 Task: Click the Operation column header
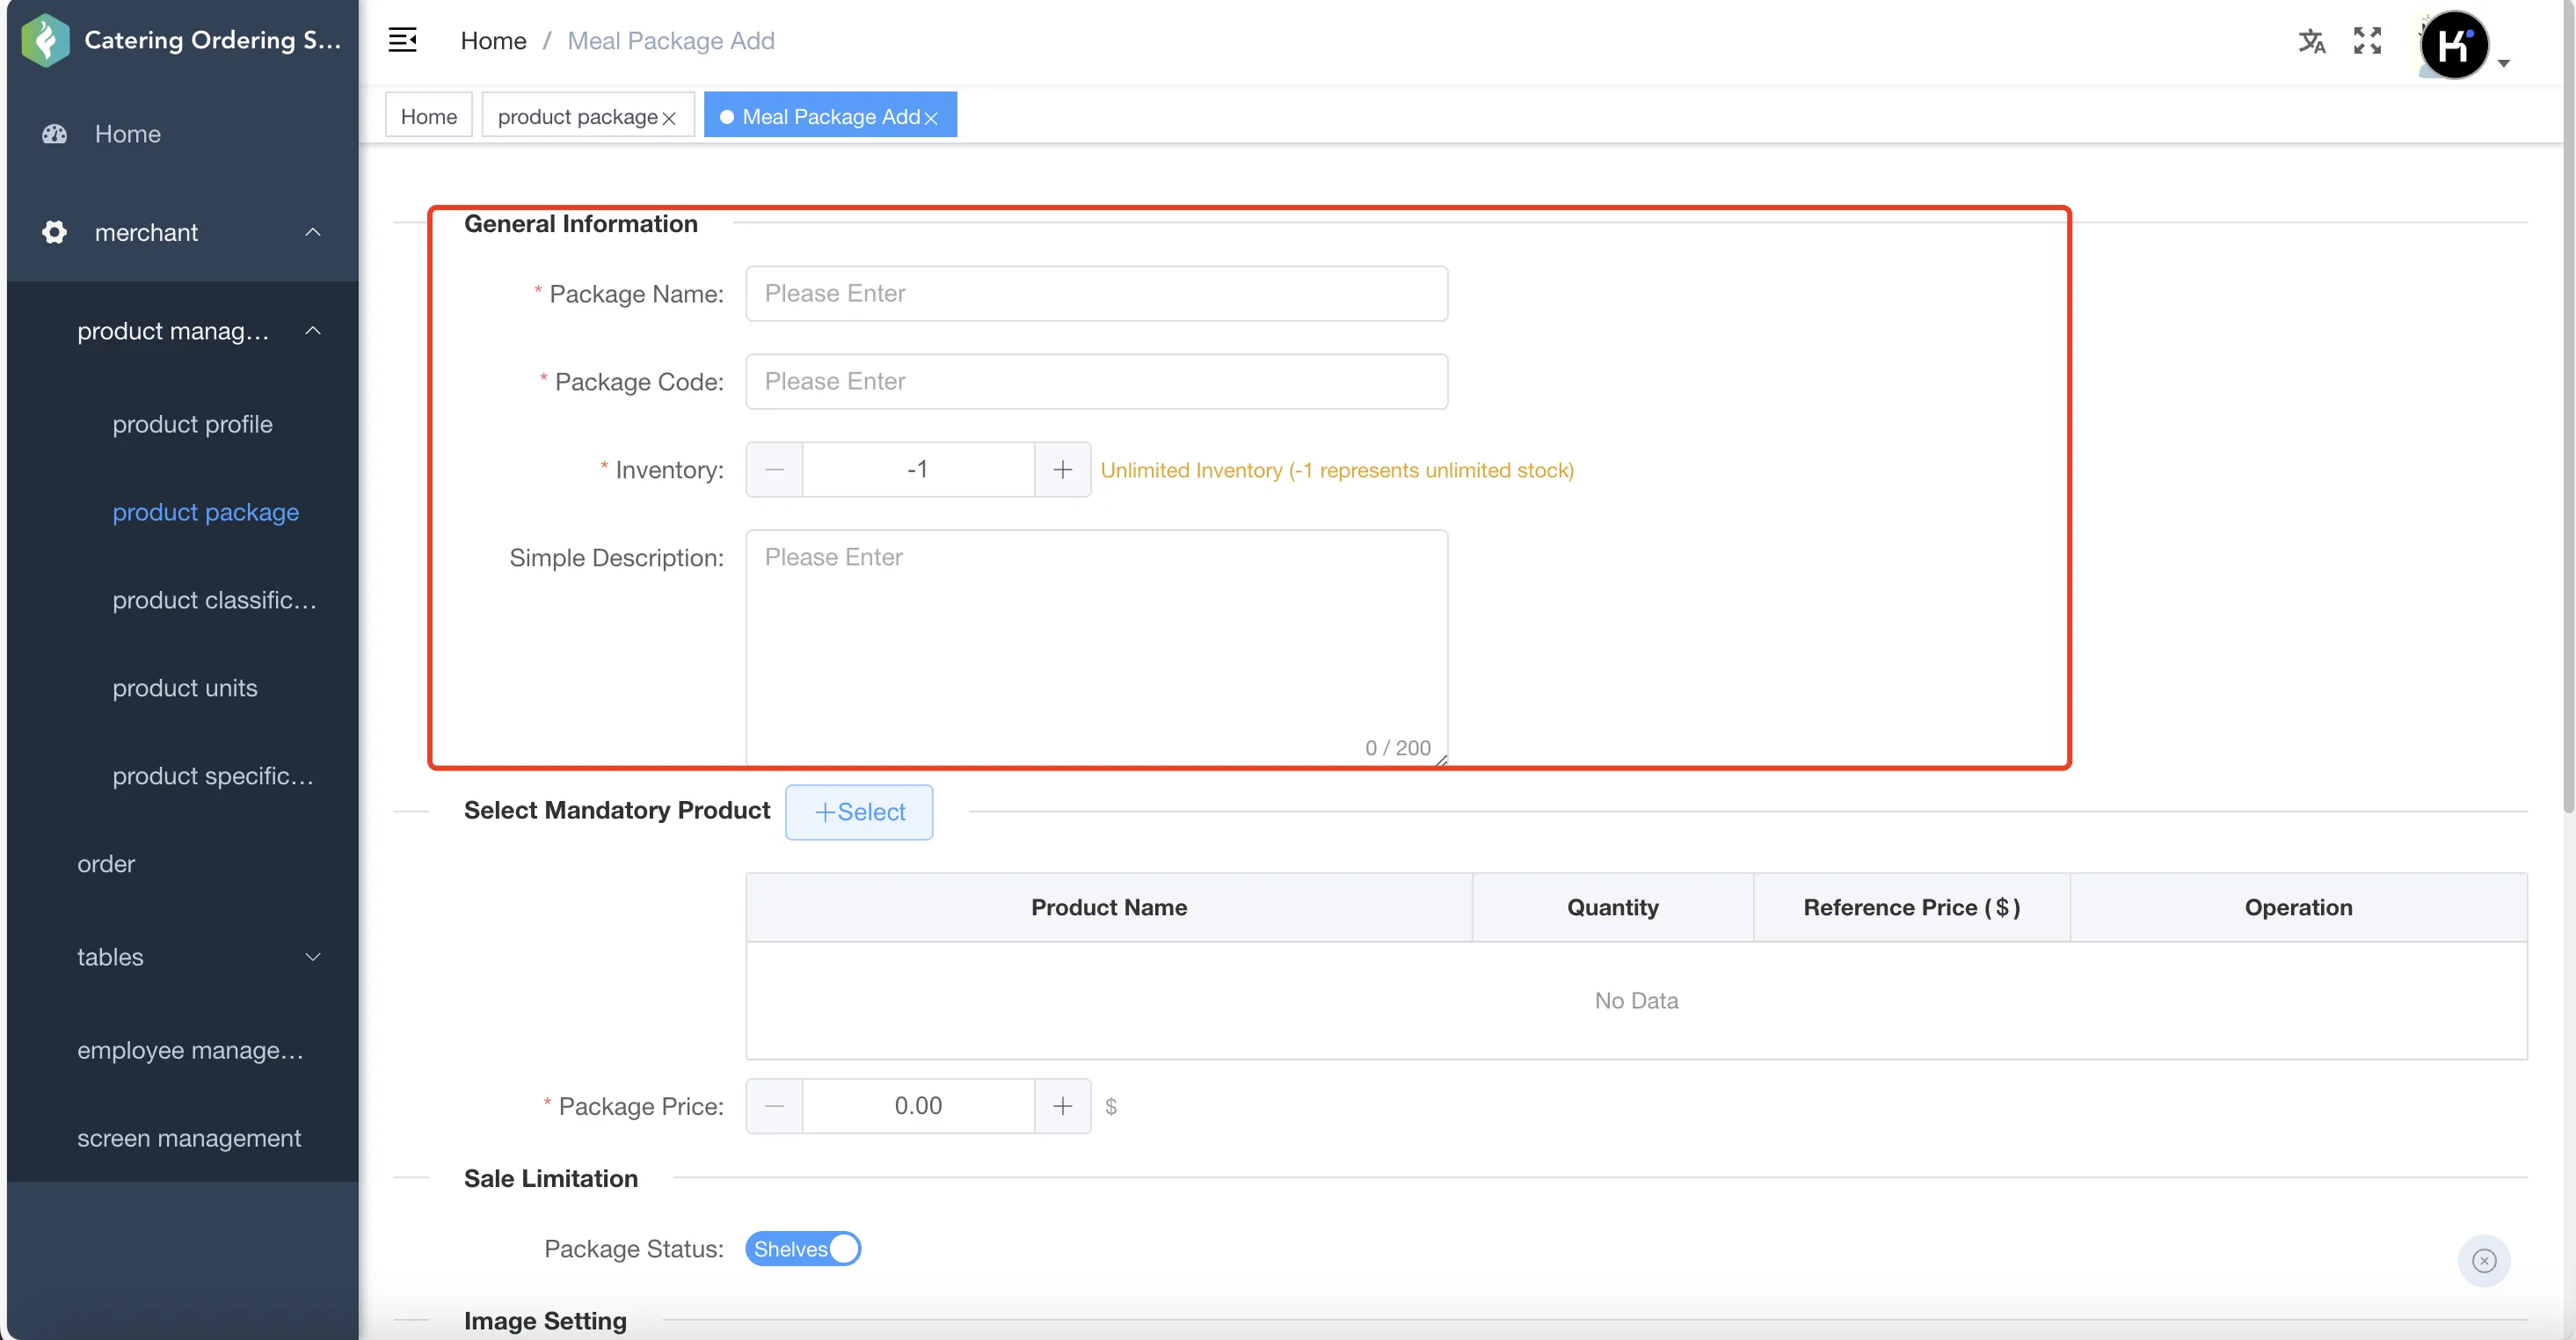pyautogui.click(x=2298, y=907)
